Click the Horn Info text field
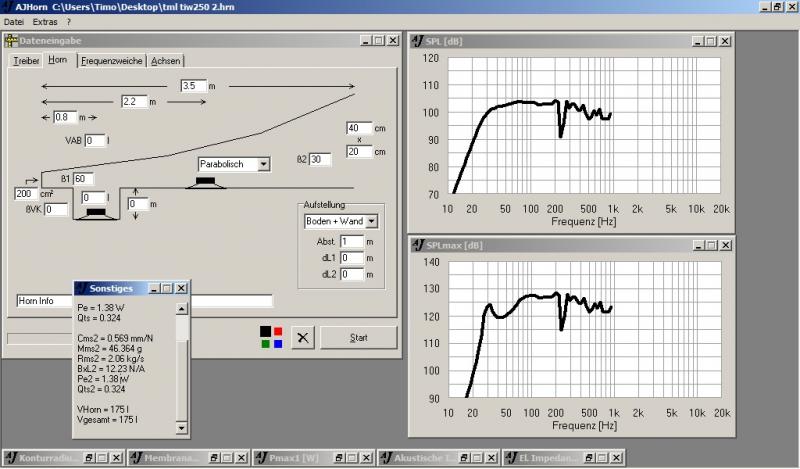Screen dimensions: 800x469 (x=144, y=301)
